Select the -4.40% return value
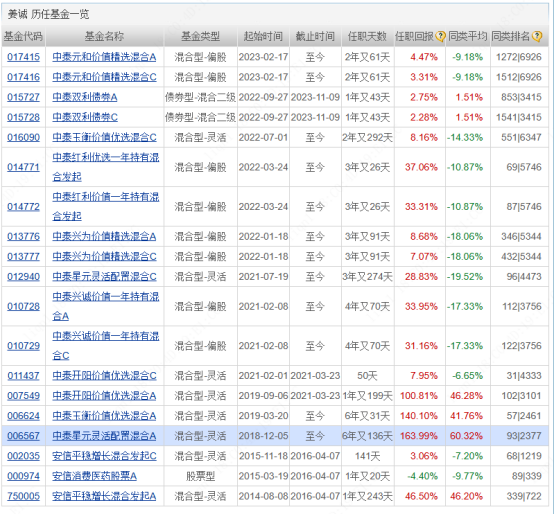 (x=423, y=476)
